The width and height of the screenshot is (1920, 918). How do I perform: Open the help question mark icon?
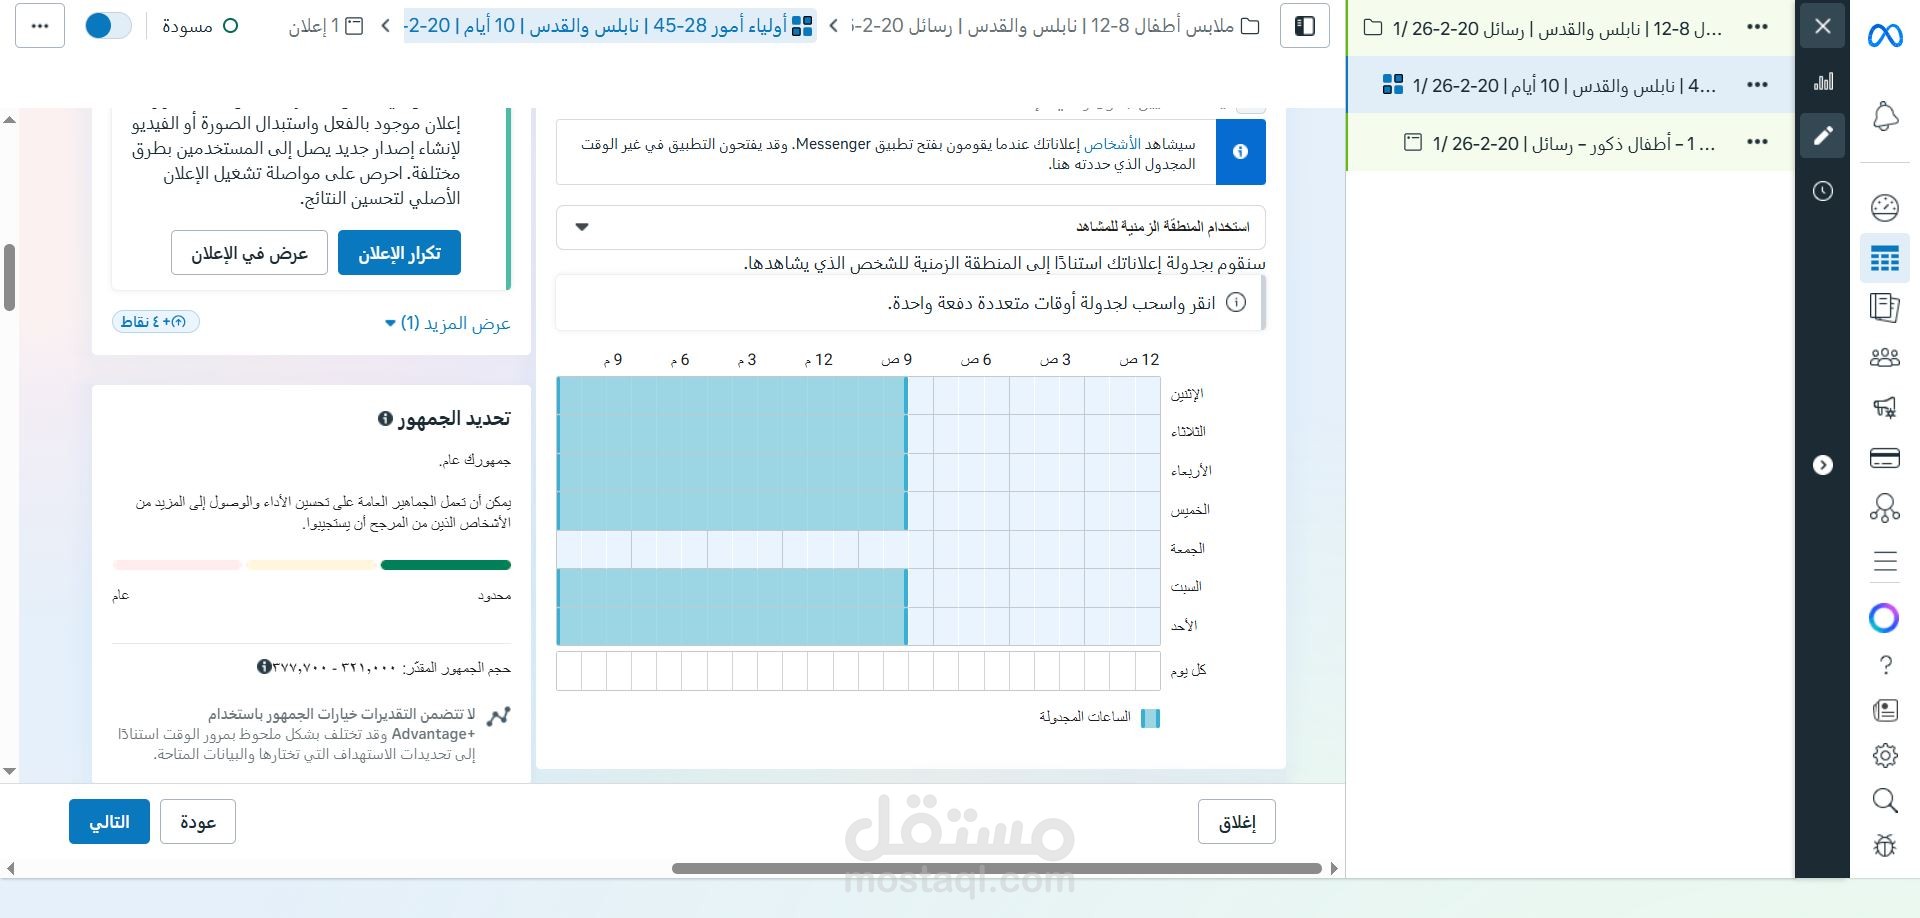[1886, 665]
